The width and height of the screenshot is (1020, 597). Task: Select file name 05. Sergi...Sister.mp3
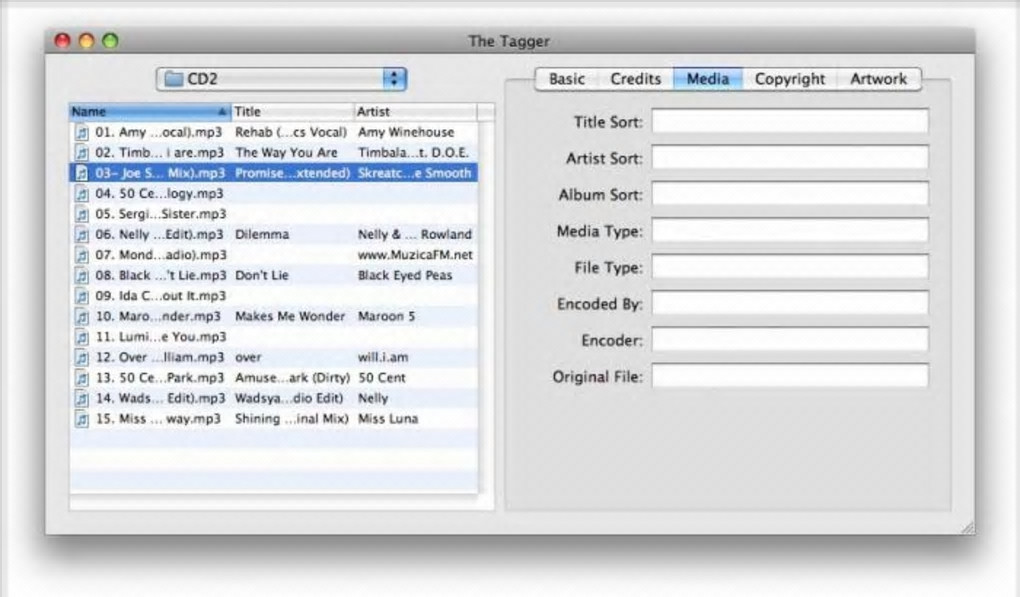[161, 215]
